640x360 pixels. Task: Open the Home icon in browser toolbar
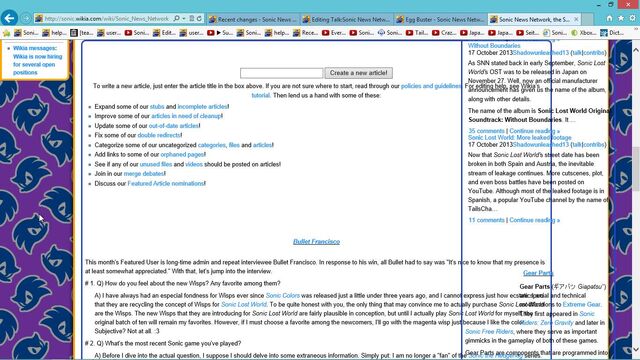pyautogui.click(x=609, y=18)
